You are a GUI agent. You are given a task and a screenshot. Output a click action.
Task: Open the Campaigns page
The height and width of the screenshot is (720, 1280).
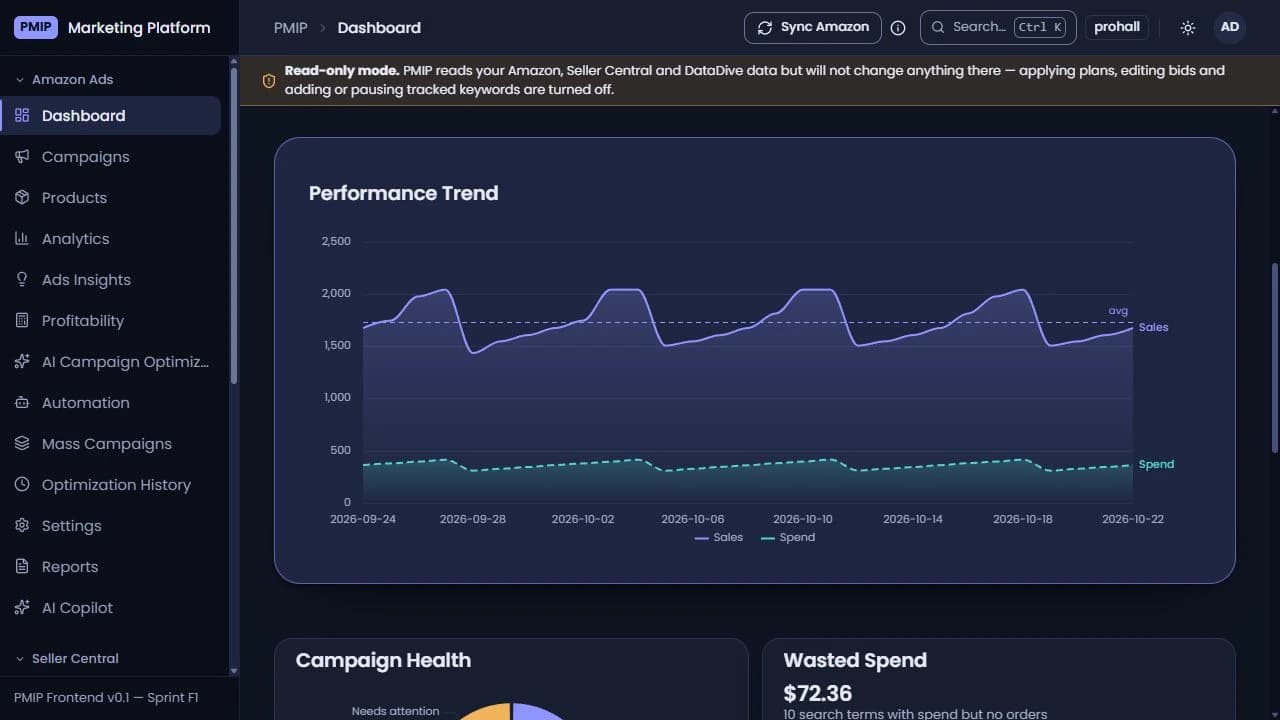(110, 157)
